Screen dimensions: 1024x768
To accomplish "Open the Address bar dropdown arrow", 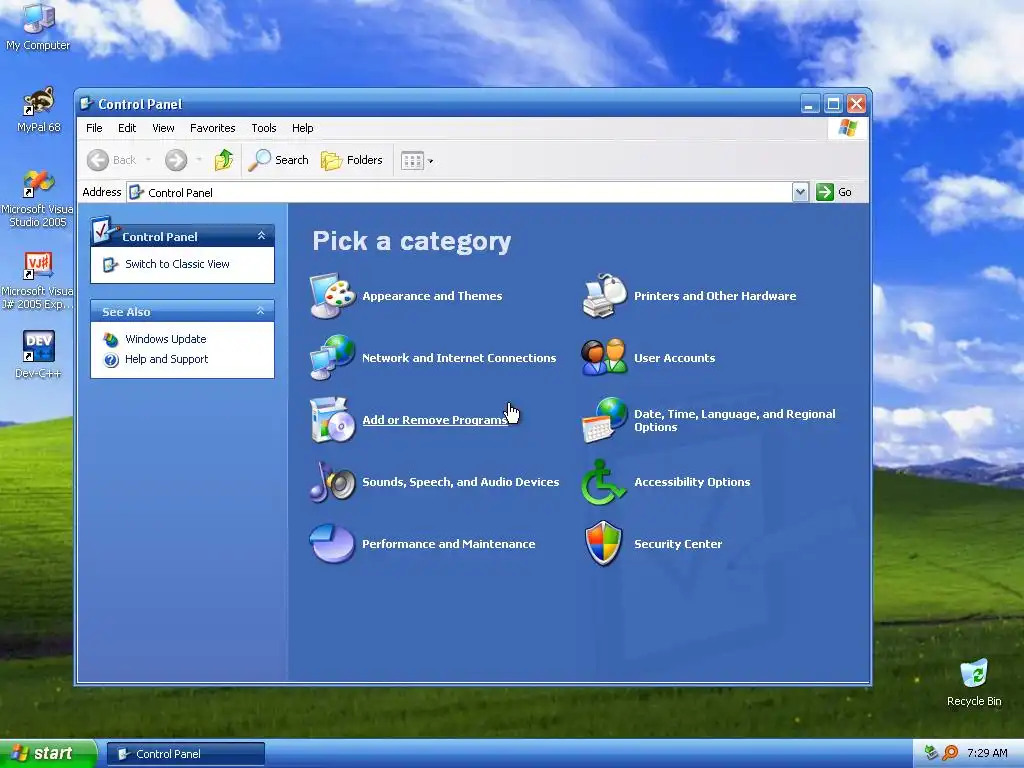I will [801, 192].
